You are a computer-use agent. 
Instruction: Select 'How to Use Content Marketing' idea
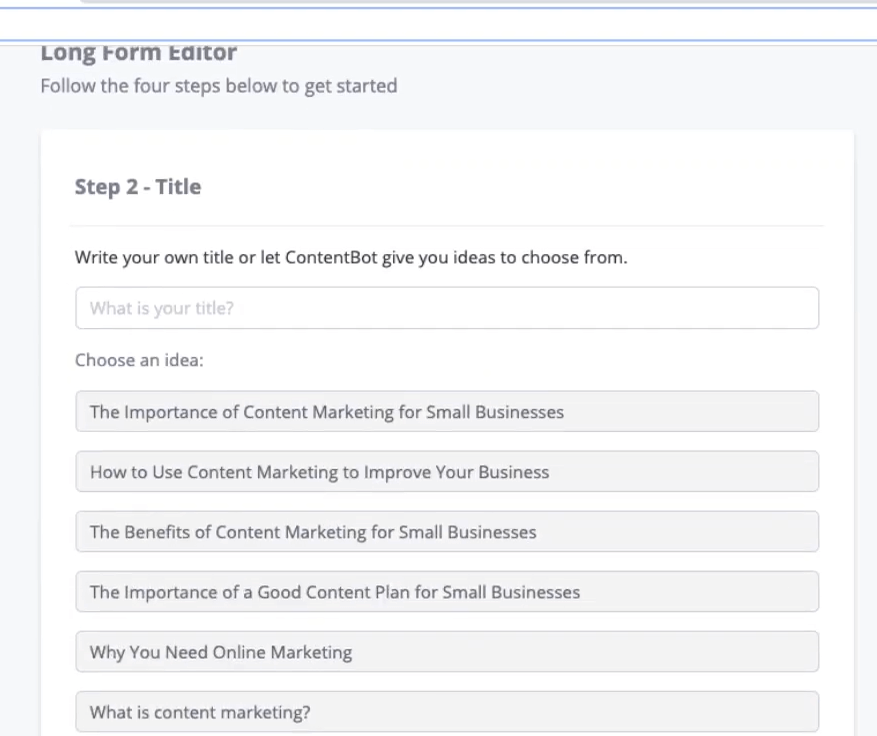coord(447,471)
